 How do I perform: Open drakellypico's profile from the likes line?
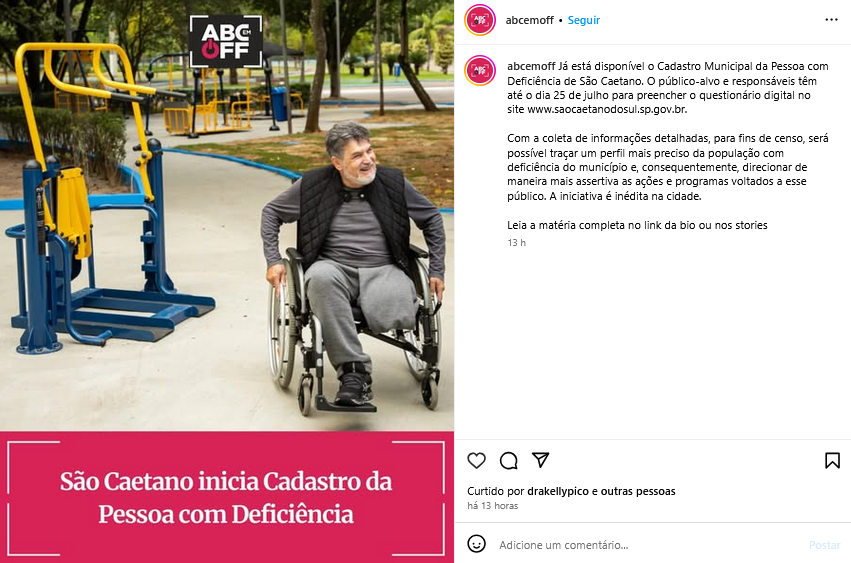tap(558, 491)
